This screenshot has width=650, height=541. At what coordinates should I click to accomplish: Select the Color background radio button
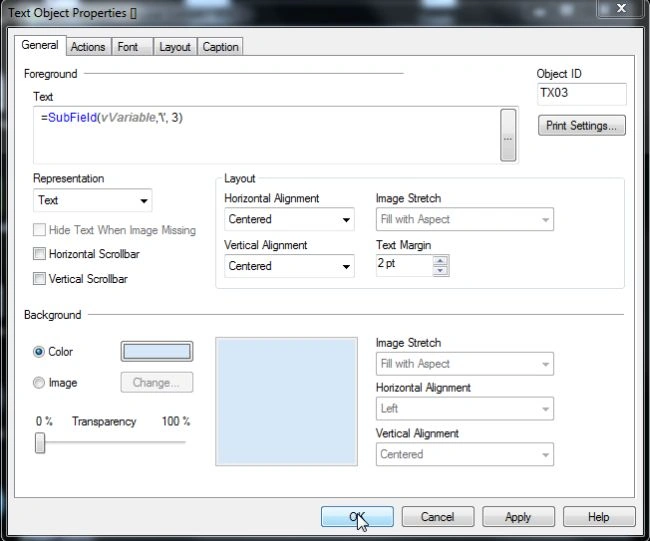[39, 352]
